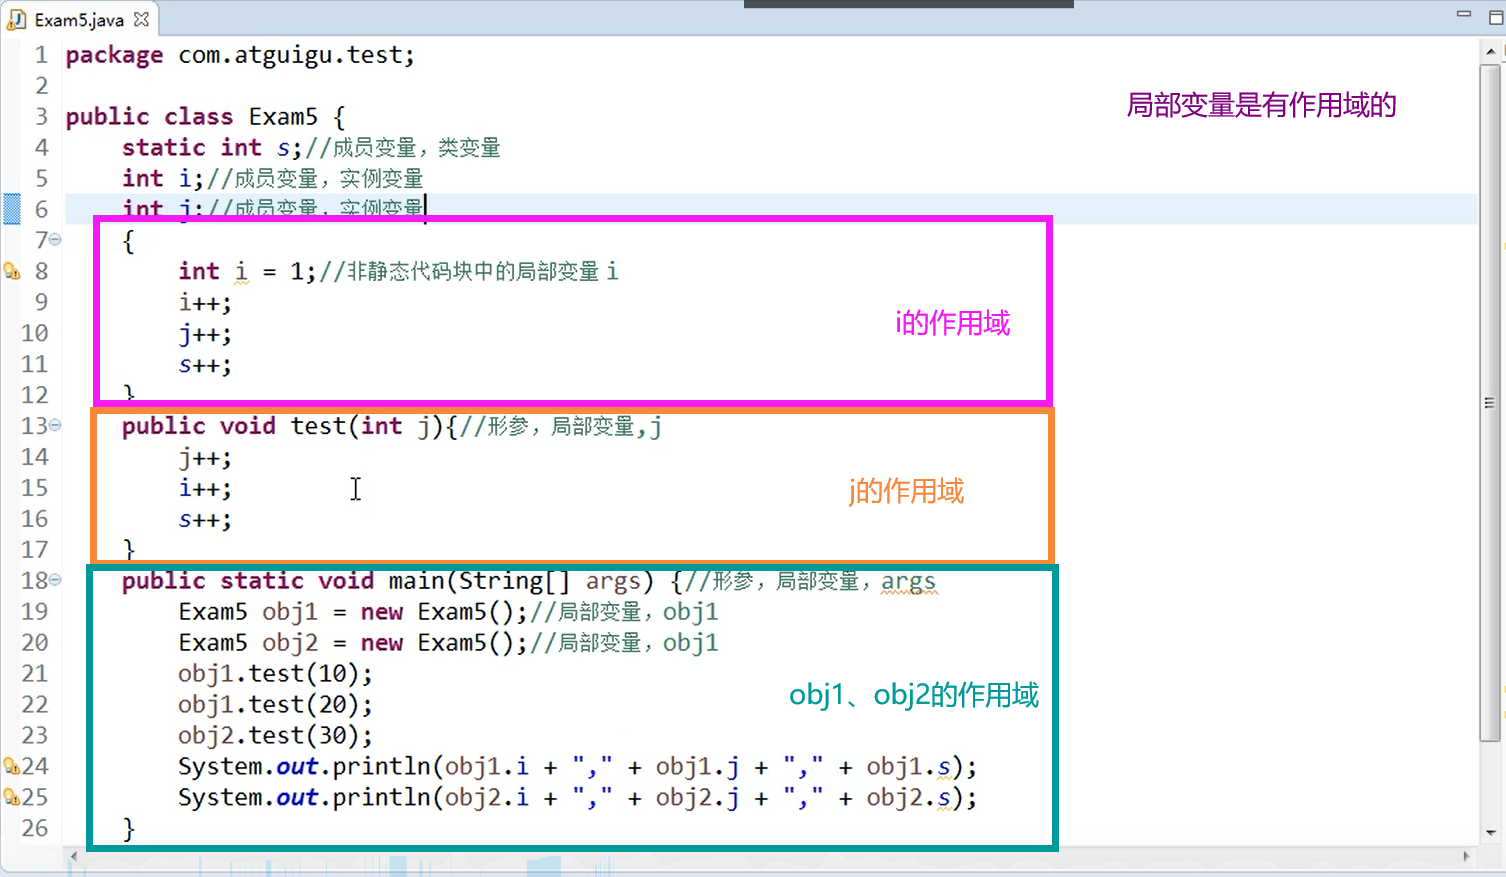Click the 'obj2.test(30);' call
The image size is (1506, 877).
coord(275,736)
